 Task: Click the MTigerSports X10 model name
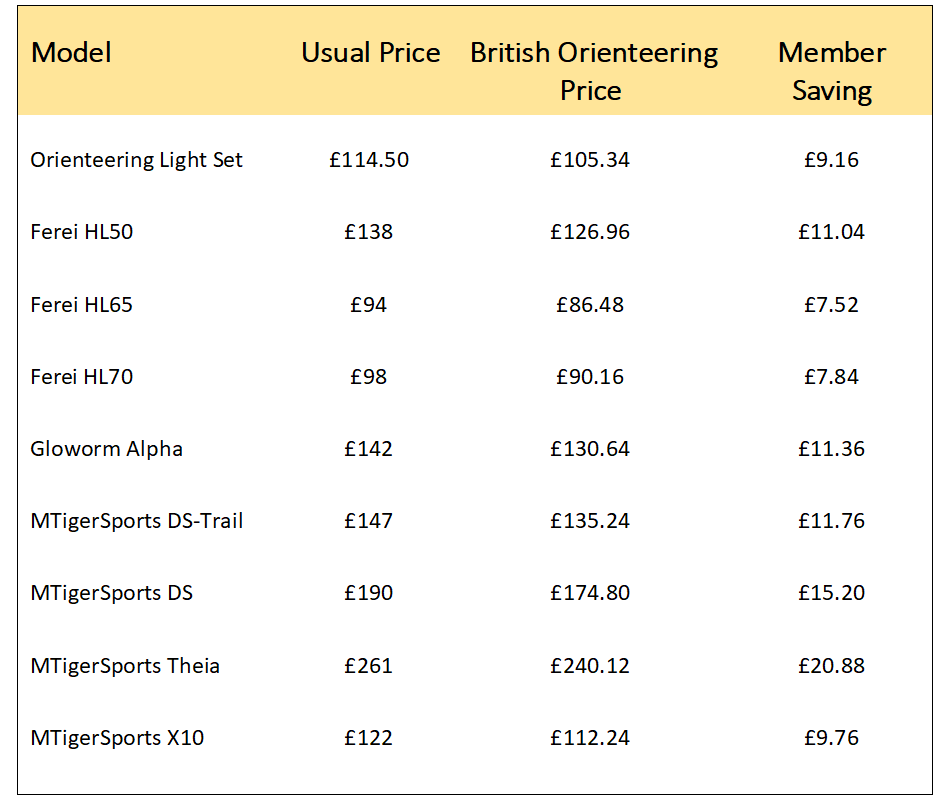point(117,738)
